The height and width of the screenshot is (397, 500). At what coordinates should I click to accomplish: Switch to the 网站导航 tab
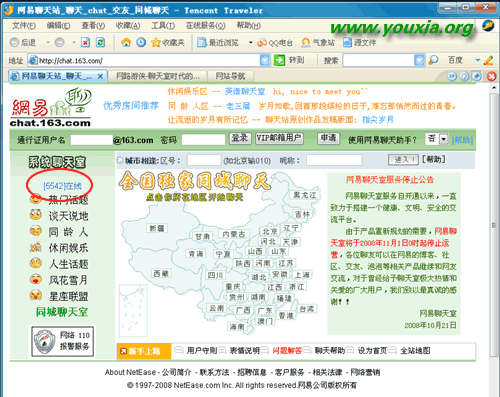coord(230,76)
